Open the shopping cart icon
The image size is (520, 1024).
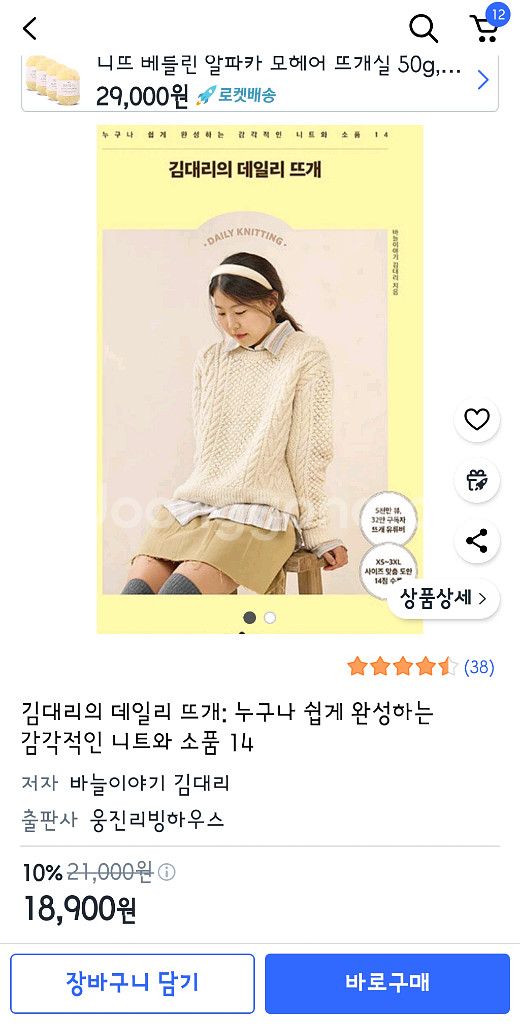484,30
